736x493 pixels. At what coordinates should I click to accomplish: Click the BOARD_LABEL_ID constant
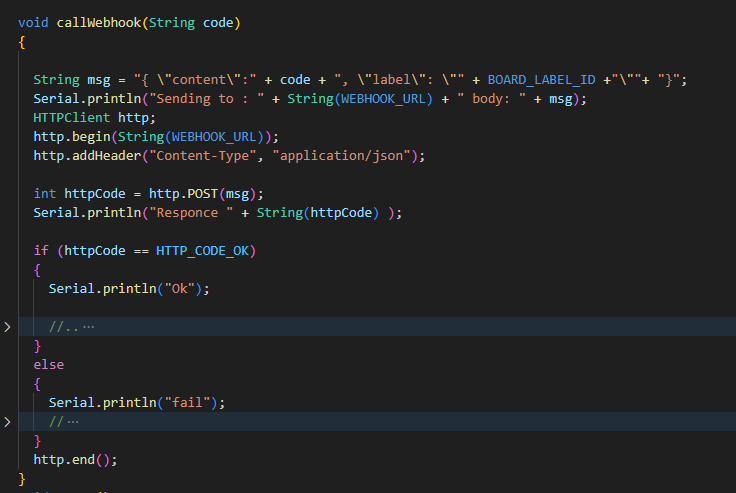tap(541, 80)
